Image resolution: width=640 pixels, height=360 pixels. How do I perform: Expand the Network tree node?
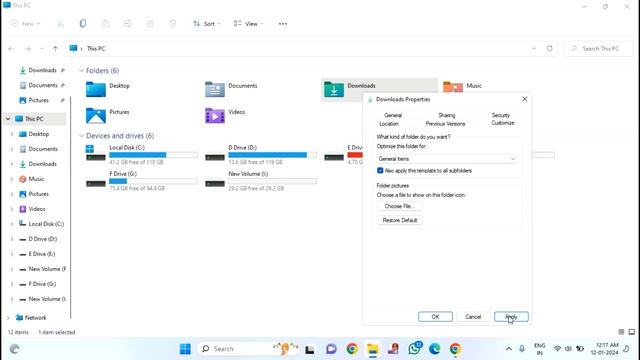[8, 318]
